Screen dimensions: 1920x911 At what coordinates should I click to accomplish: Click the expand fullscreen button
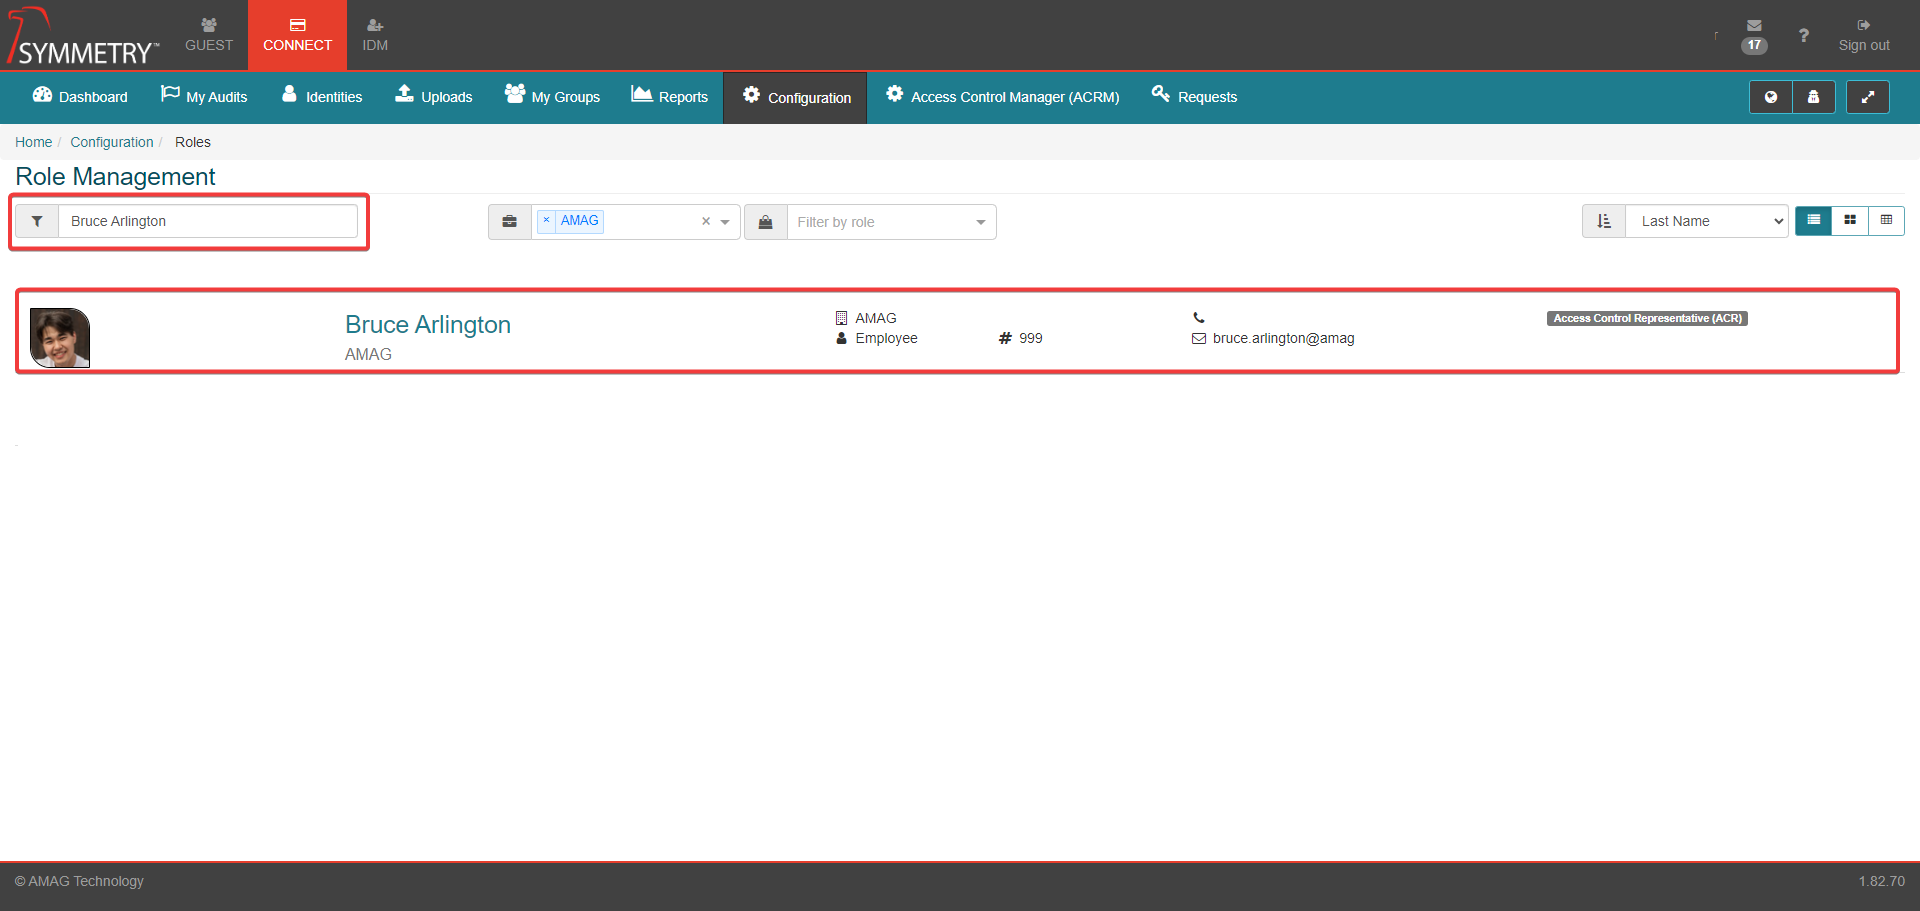[x=1867, y=97]
